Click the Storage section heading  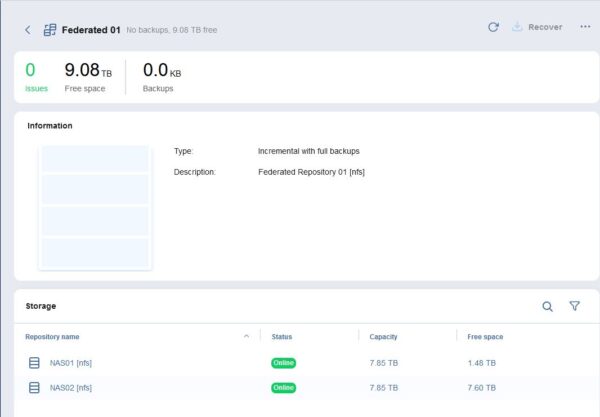(x=41, y=306)
